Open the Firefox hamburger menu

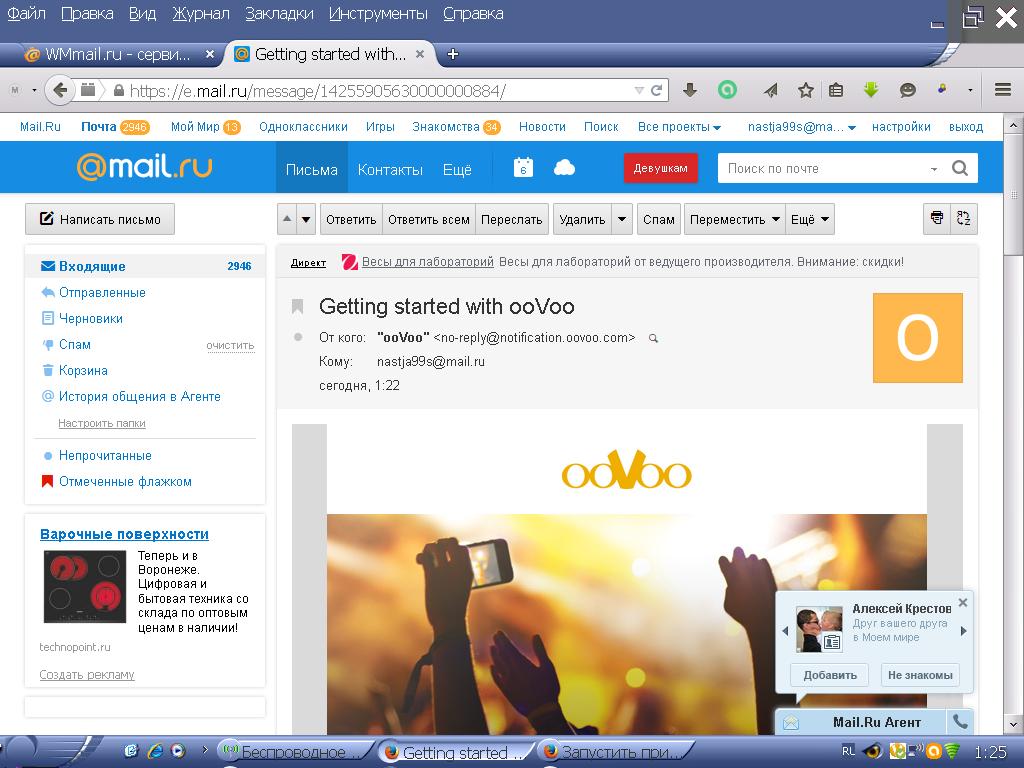pyautogui.click(x=1002, y=89)
